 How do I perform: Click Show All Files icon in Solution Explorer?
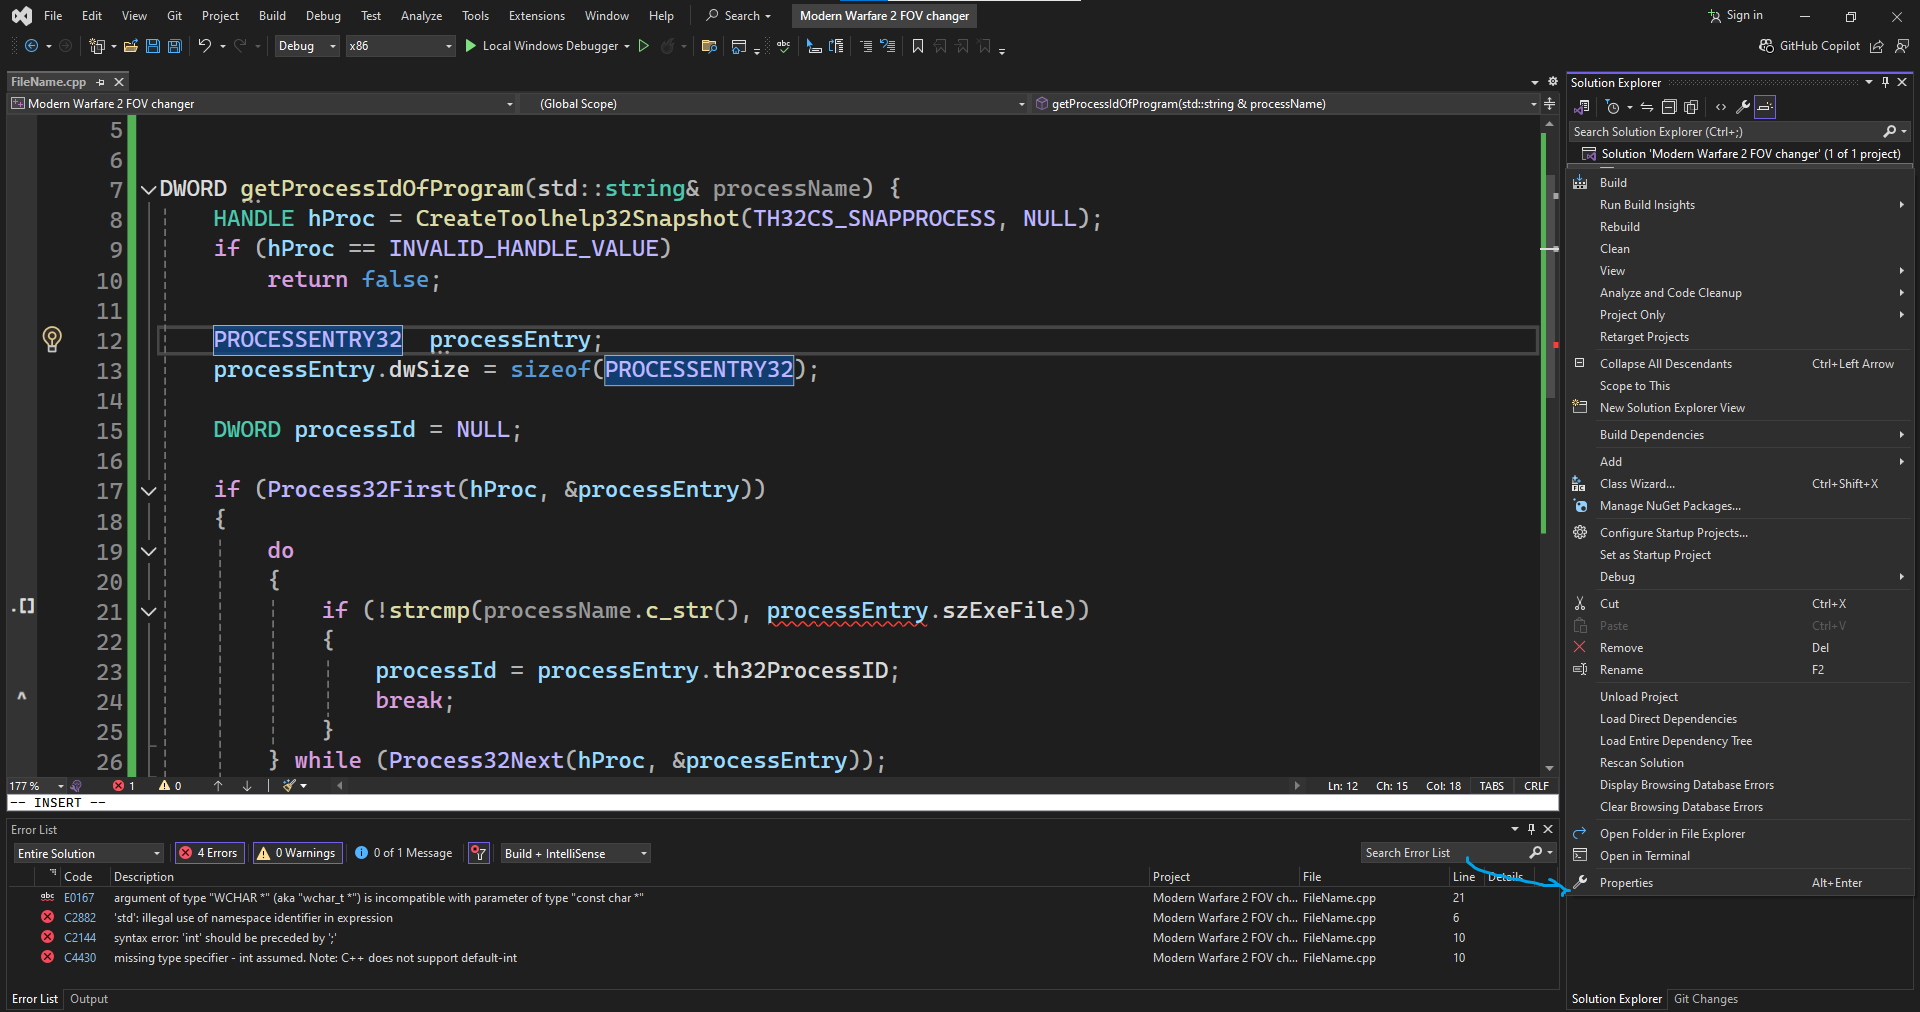coord(1692,107)
